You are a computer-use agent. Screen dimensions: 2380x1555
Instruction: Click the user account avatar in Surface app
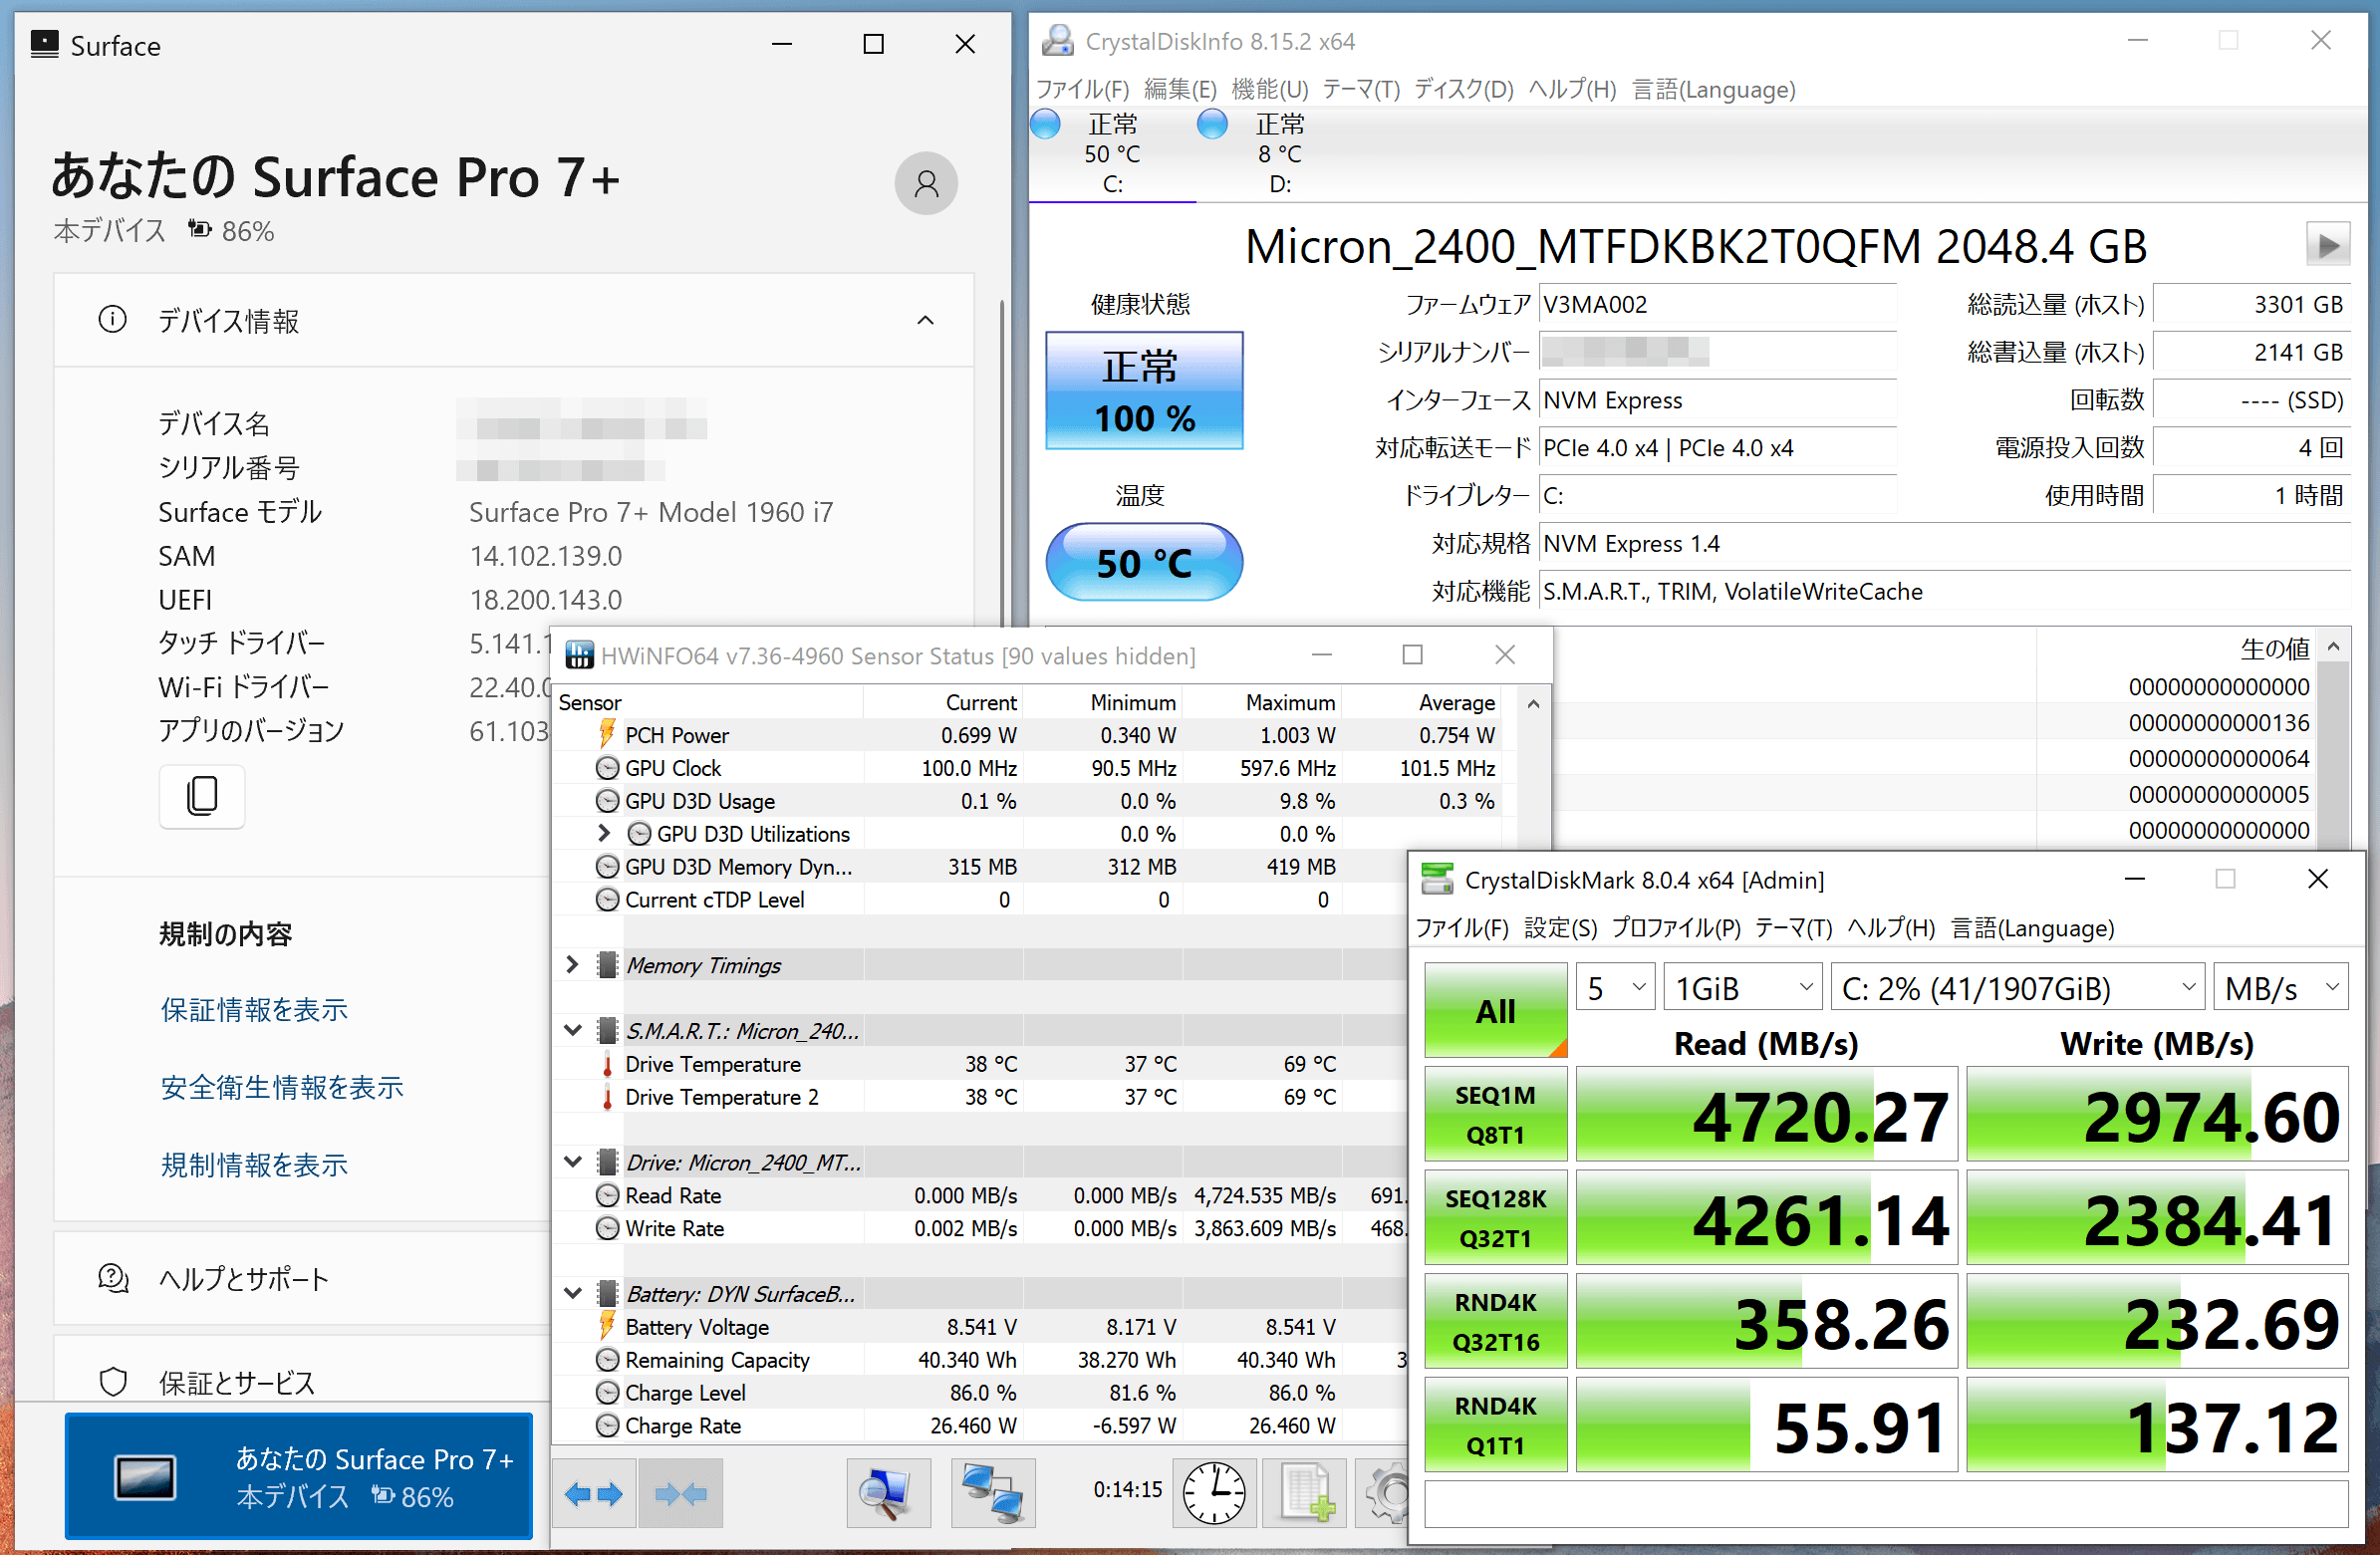[925, 183]
